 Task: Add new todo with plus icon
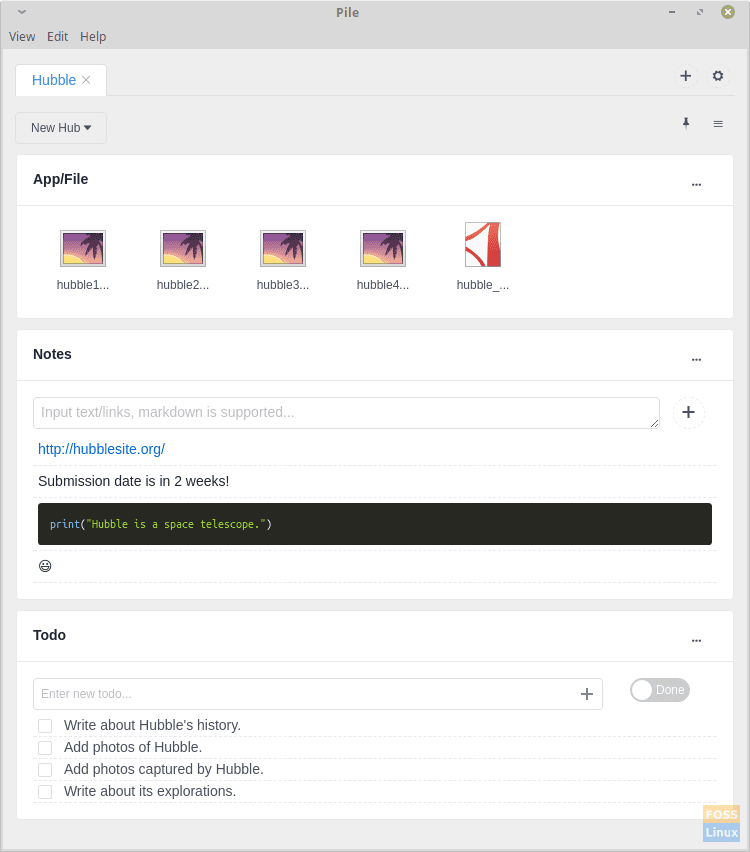[x=586, y=694]
